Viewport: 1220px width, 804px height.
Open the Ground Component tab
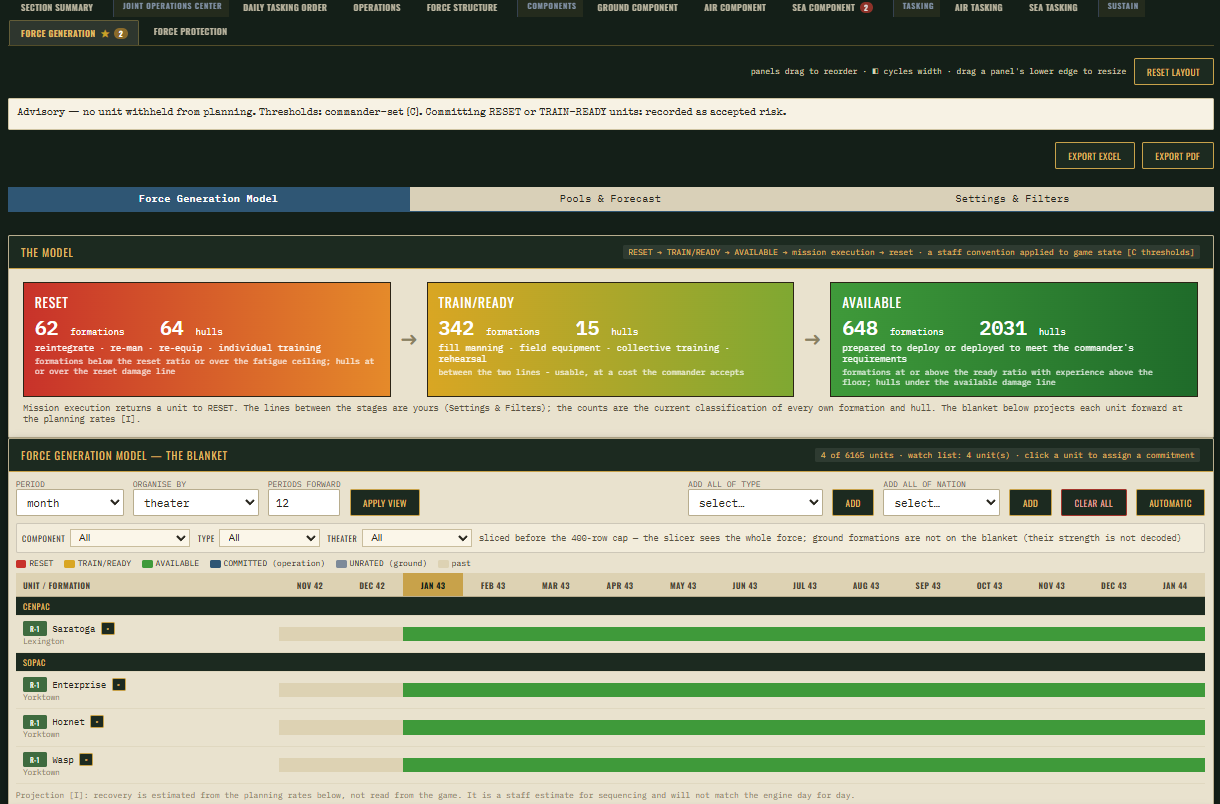[x=638, y=8]
